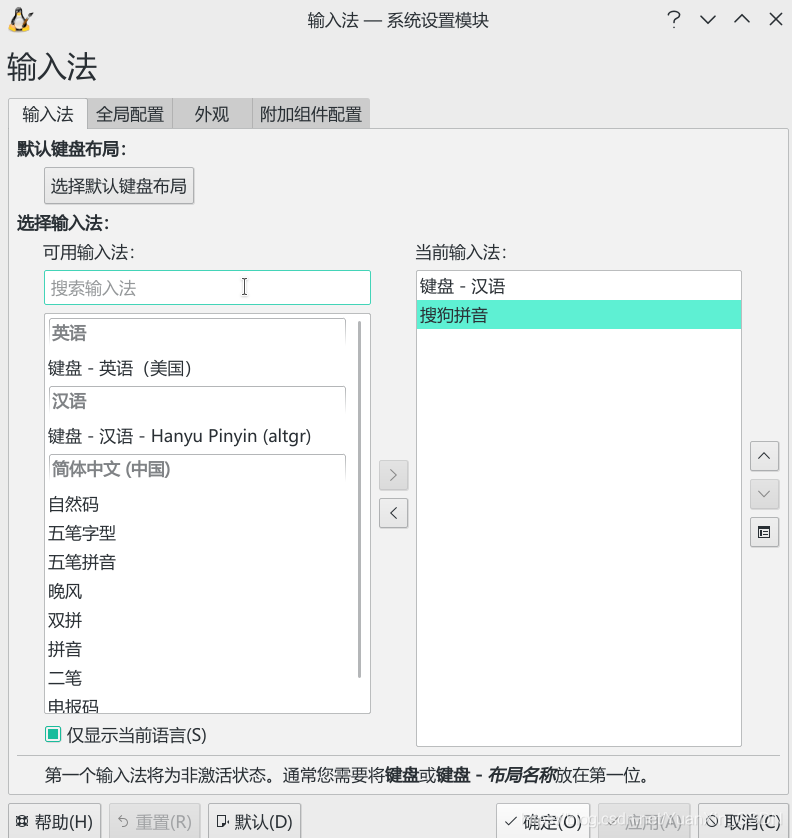Select 五笔字型 input method
The height and width of the screenshot is (838, 792).
pos(198,533)
